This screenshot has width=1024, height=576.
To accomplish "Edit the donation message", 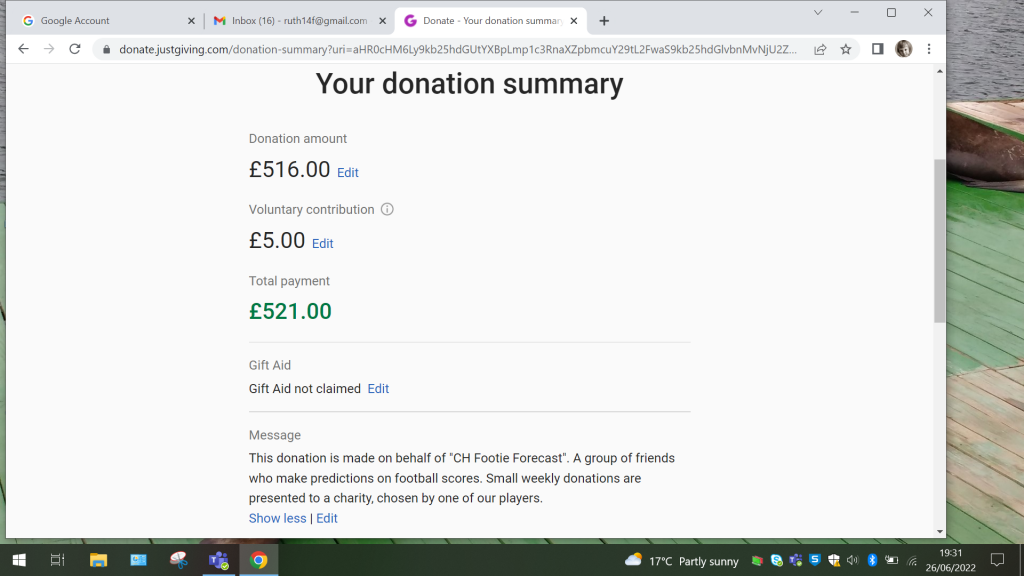I will [x=327, y=518].
